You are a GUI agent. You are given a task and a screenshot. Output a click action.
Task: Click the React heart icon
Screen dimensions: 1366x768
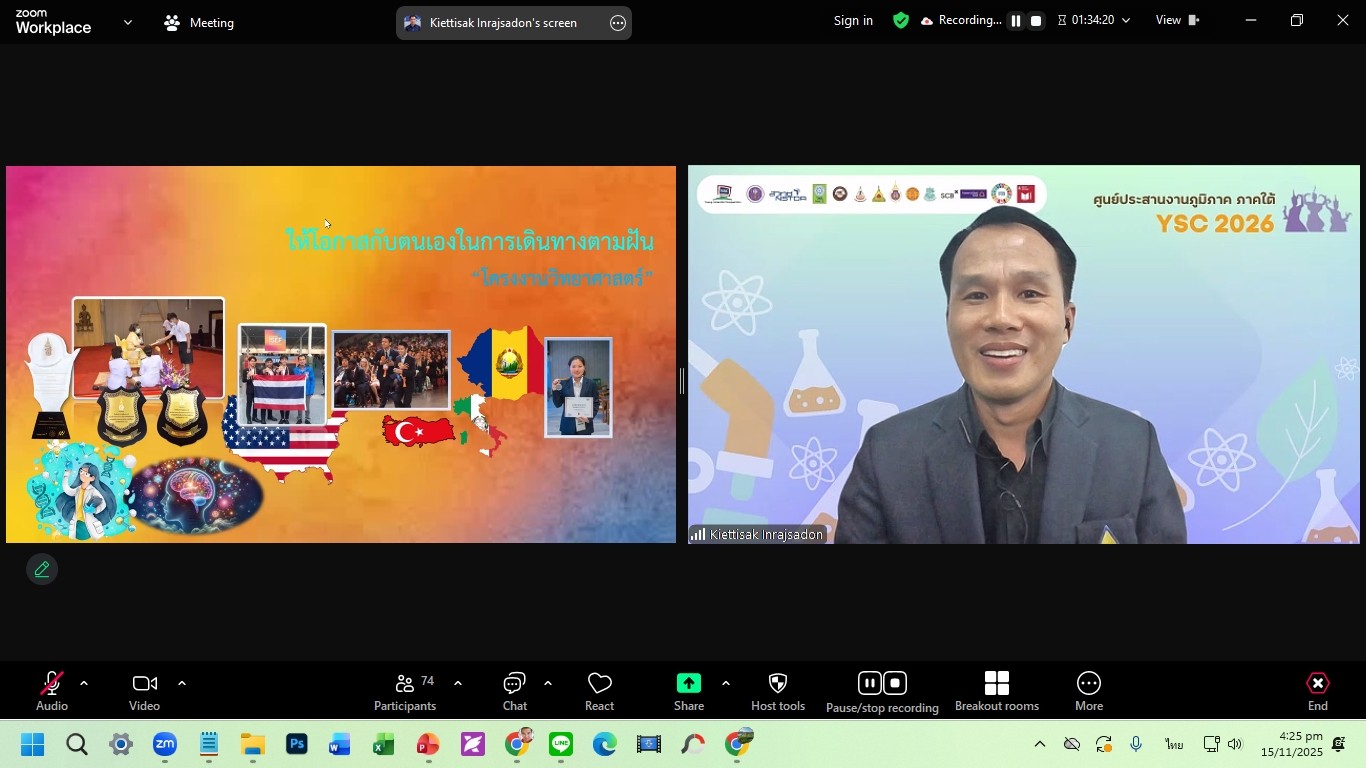(599, 691)
